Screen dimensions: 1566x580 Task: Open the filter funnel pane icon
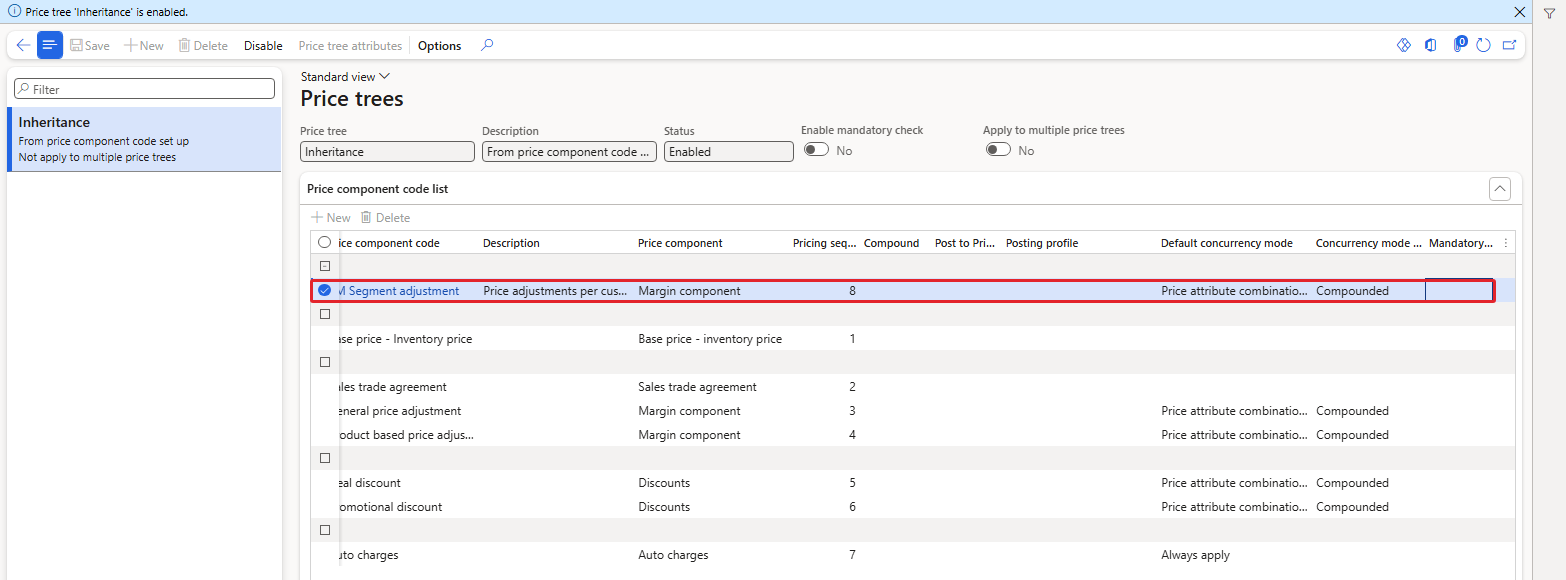tap(1549, 13)
